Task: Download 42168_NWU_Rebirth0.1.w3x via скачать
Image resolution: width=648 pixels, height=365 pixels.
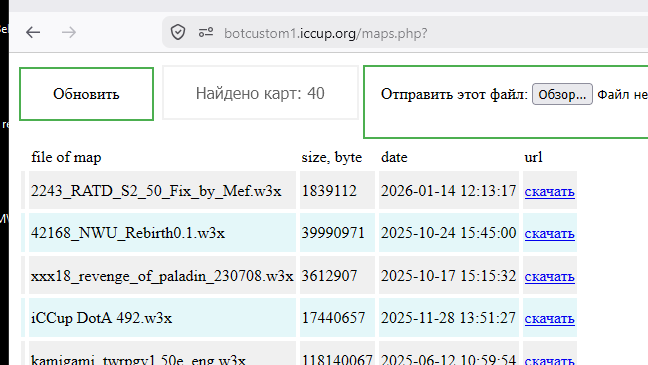Action: (550, 234)
